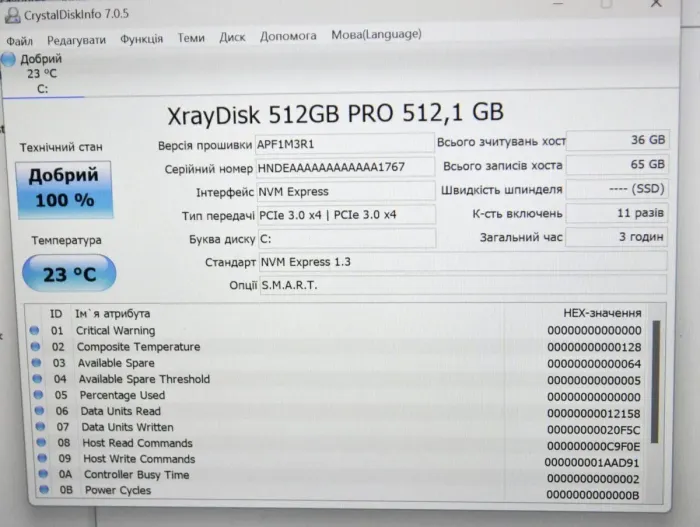The image size is (700, 527).
Task: Open the Функція menu
Action: (141, 39)
